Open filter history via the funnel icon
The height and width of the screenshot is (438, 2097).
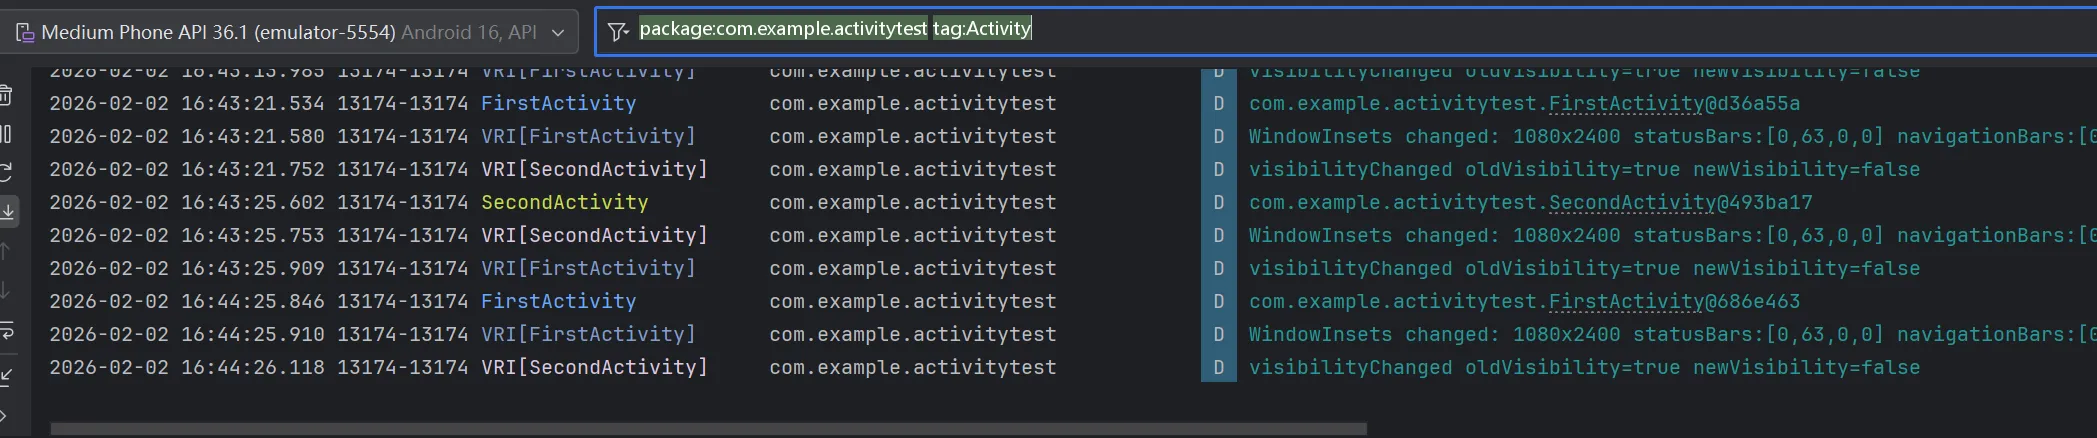click(618, 31)
